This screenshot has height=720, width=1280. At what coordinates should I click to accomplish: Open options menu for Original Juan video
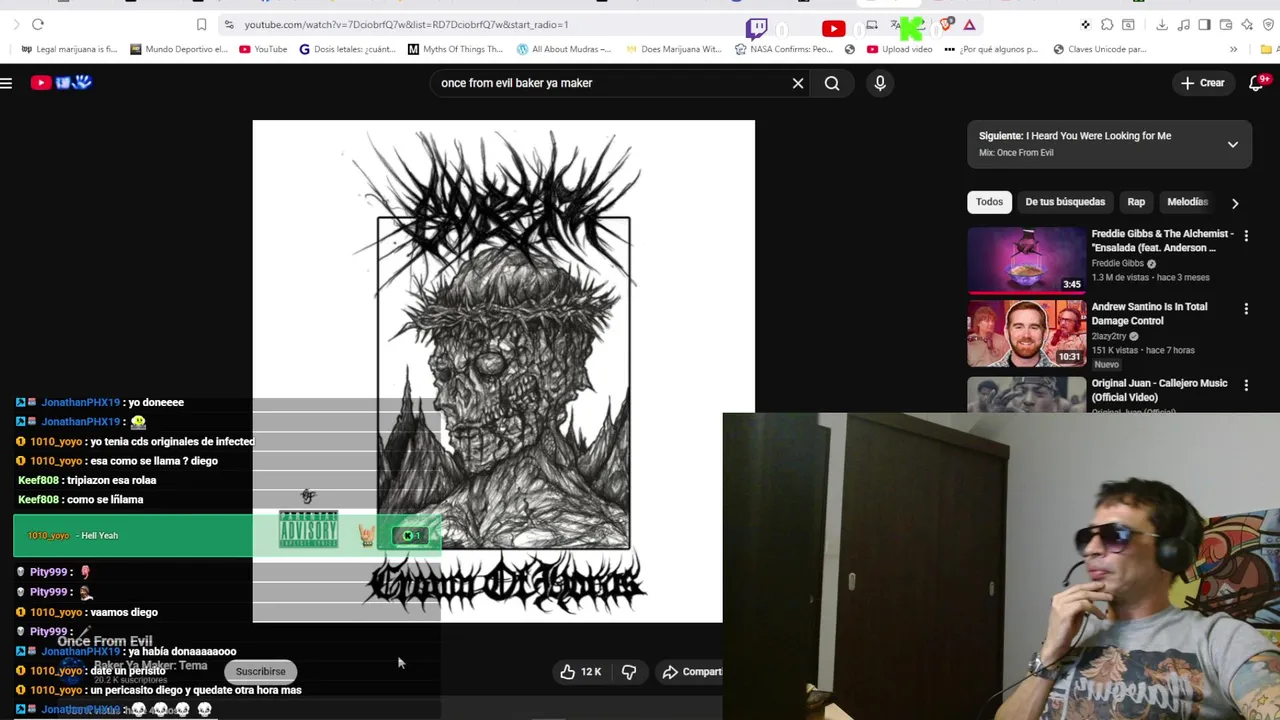[1246, 385]
